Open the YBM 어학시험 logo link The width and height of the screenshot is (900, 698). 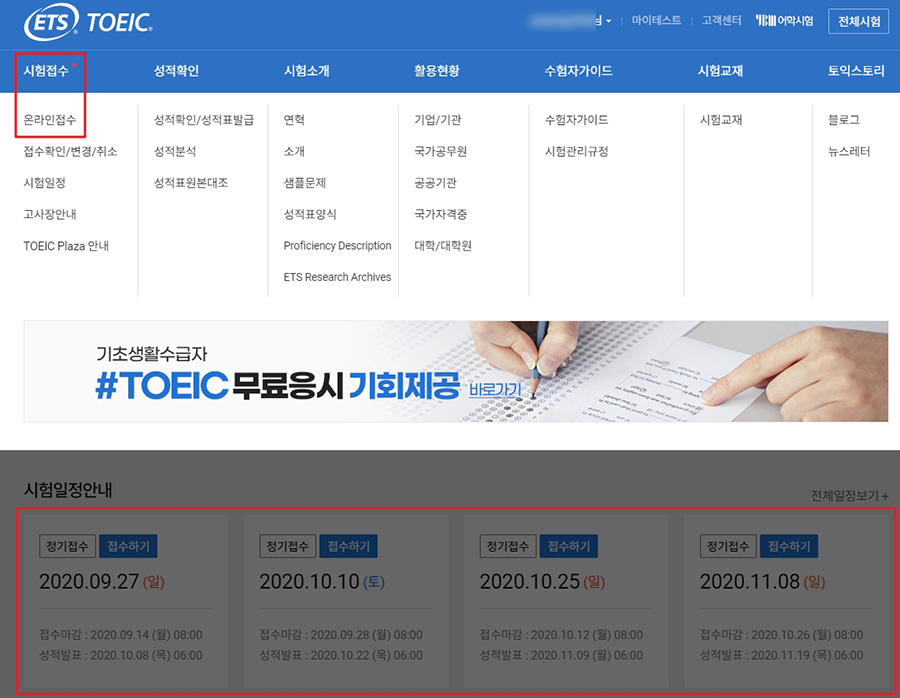[784, 21]
